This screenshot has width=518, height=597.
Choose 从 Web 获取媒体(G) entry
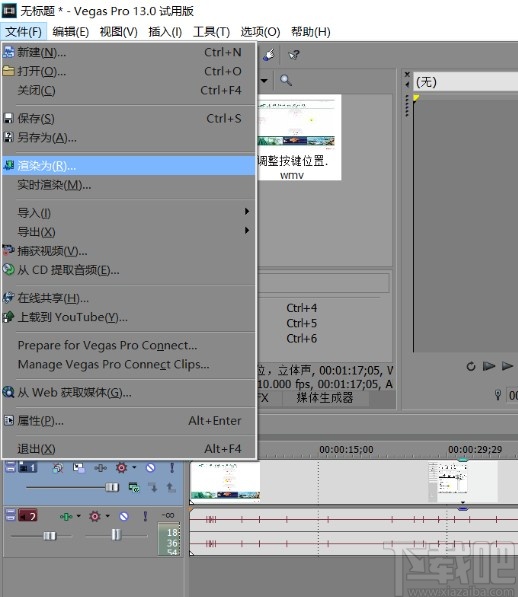[129, 393]
